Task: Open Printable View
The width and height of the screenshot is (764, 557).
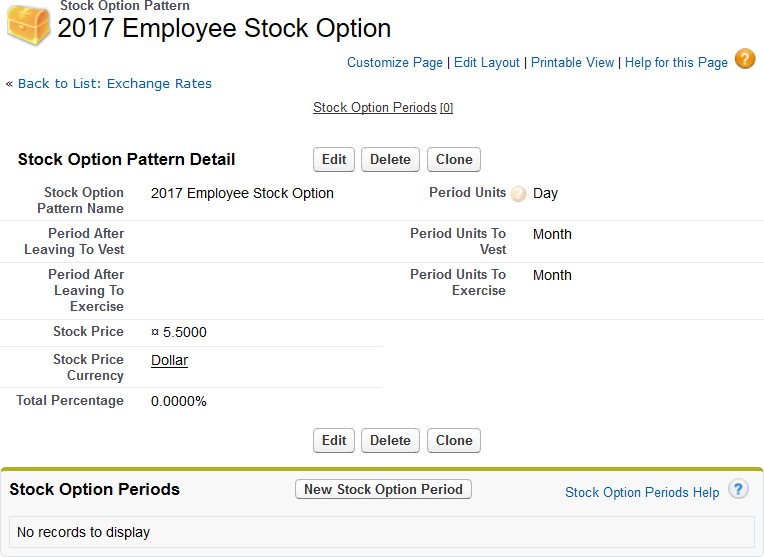Action: pyautogui.click(x=572, y=62)
